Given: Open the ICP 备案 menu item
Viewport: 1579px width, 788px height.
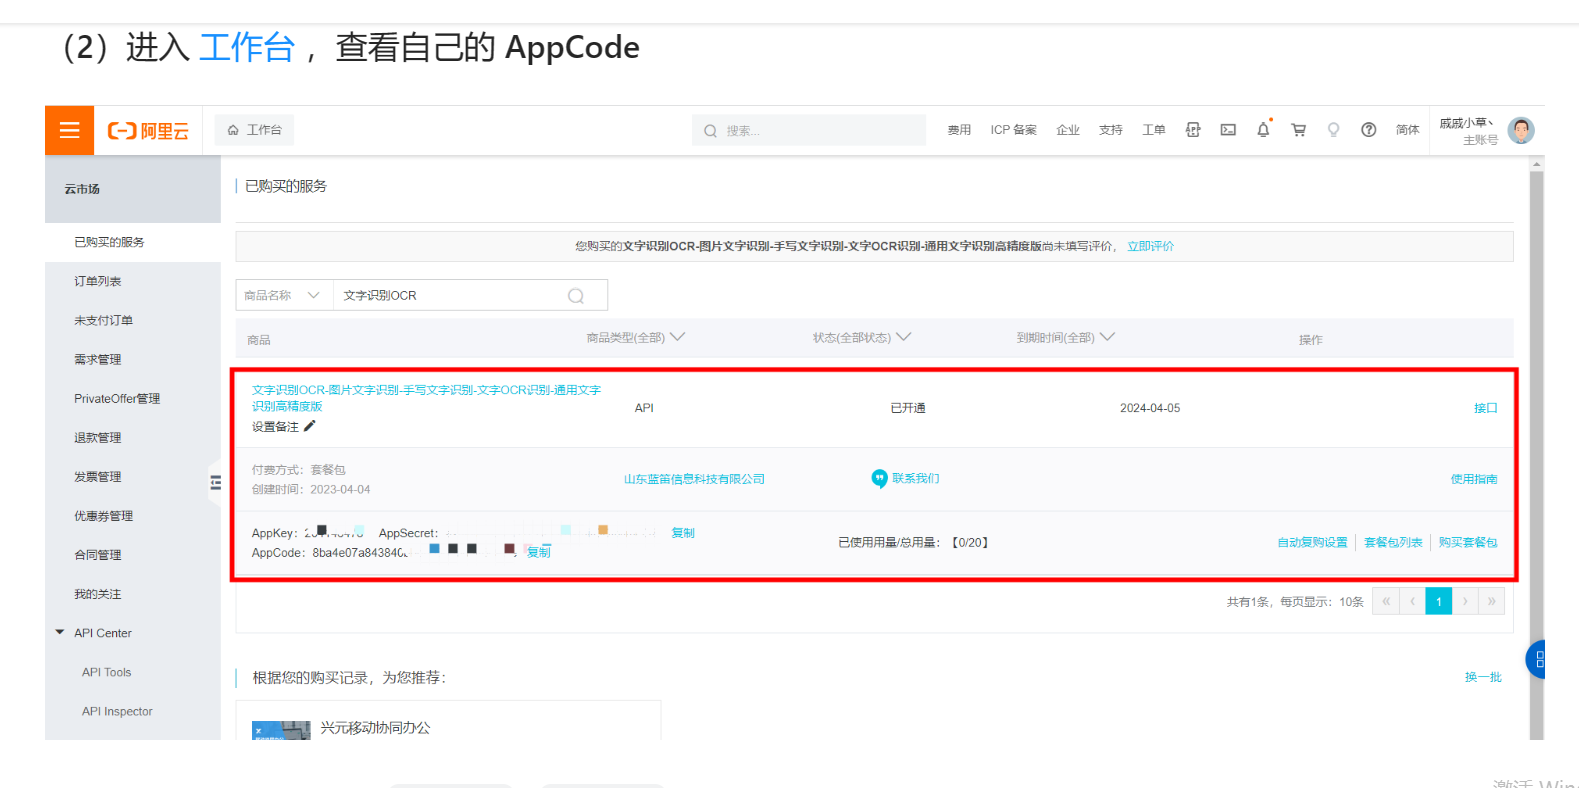Looking at the screenshot, I should tap(1013, 130).
